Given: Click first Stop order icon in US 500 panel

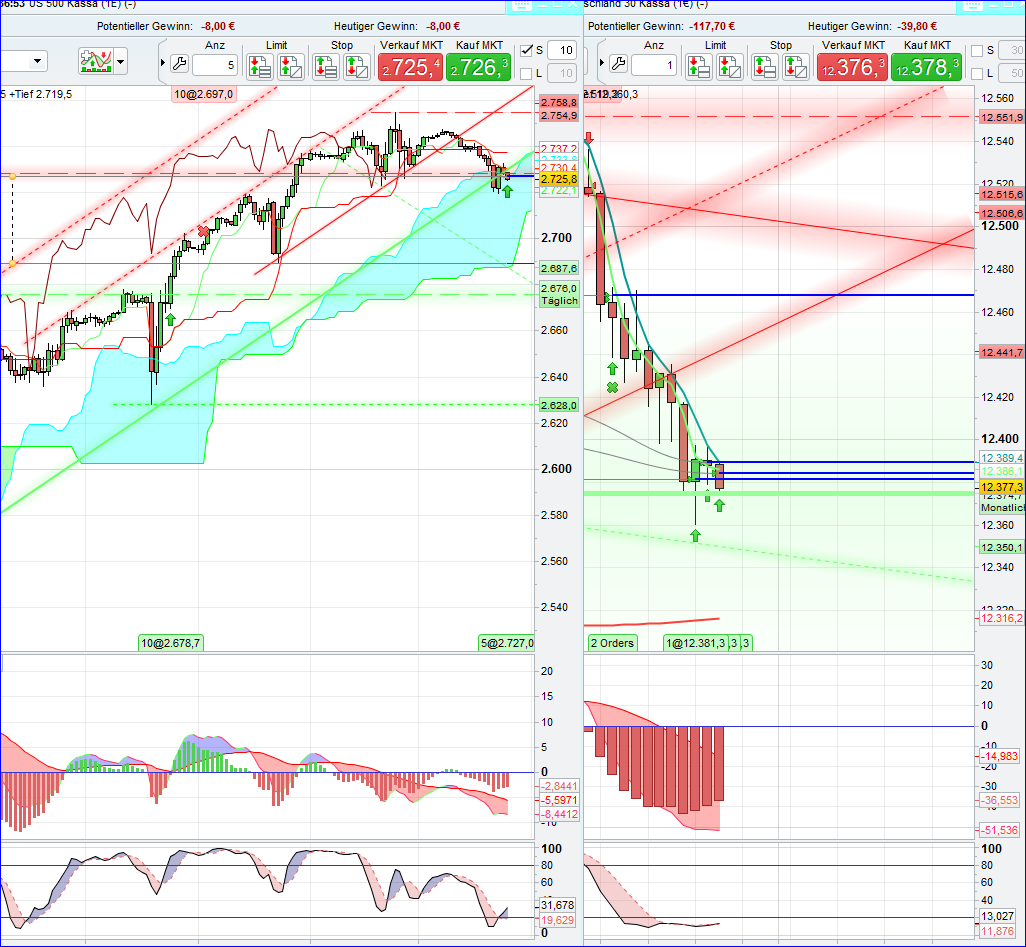Looking at the screenshot, I should point(325,67).
